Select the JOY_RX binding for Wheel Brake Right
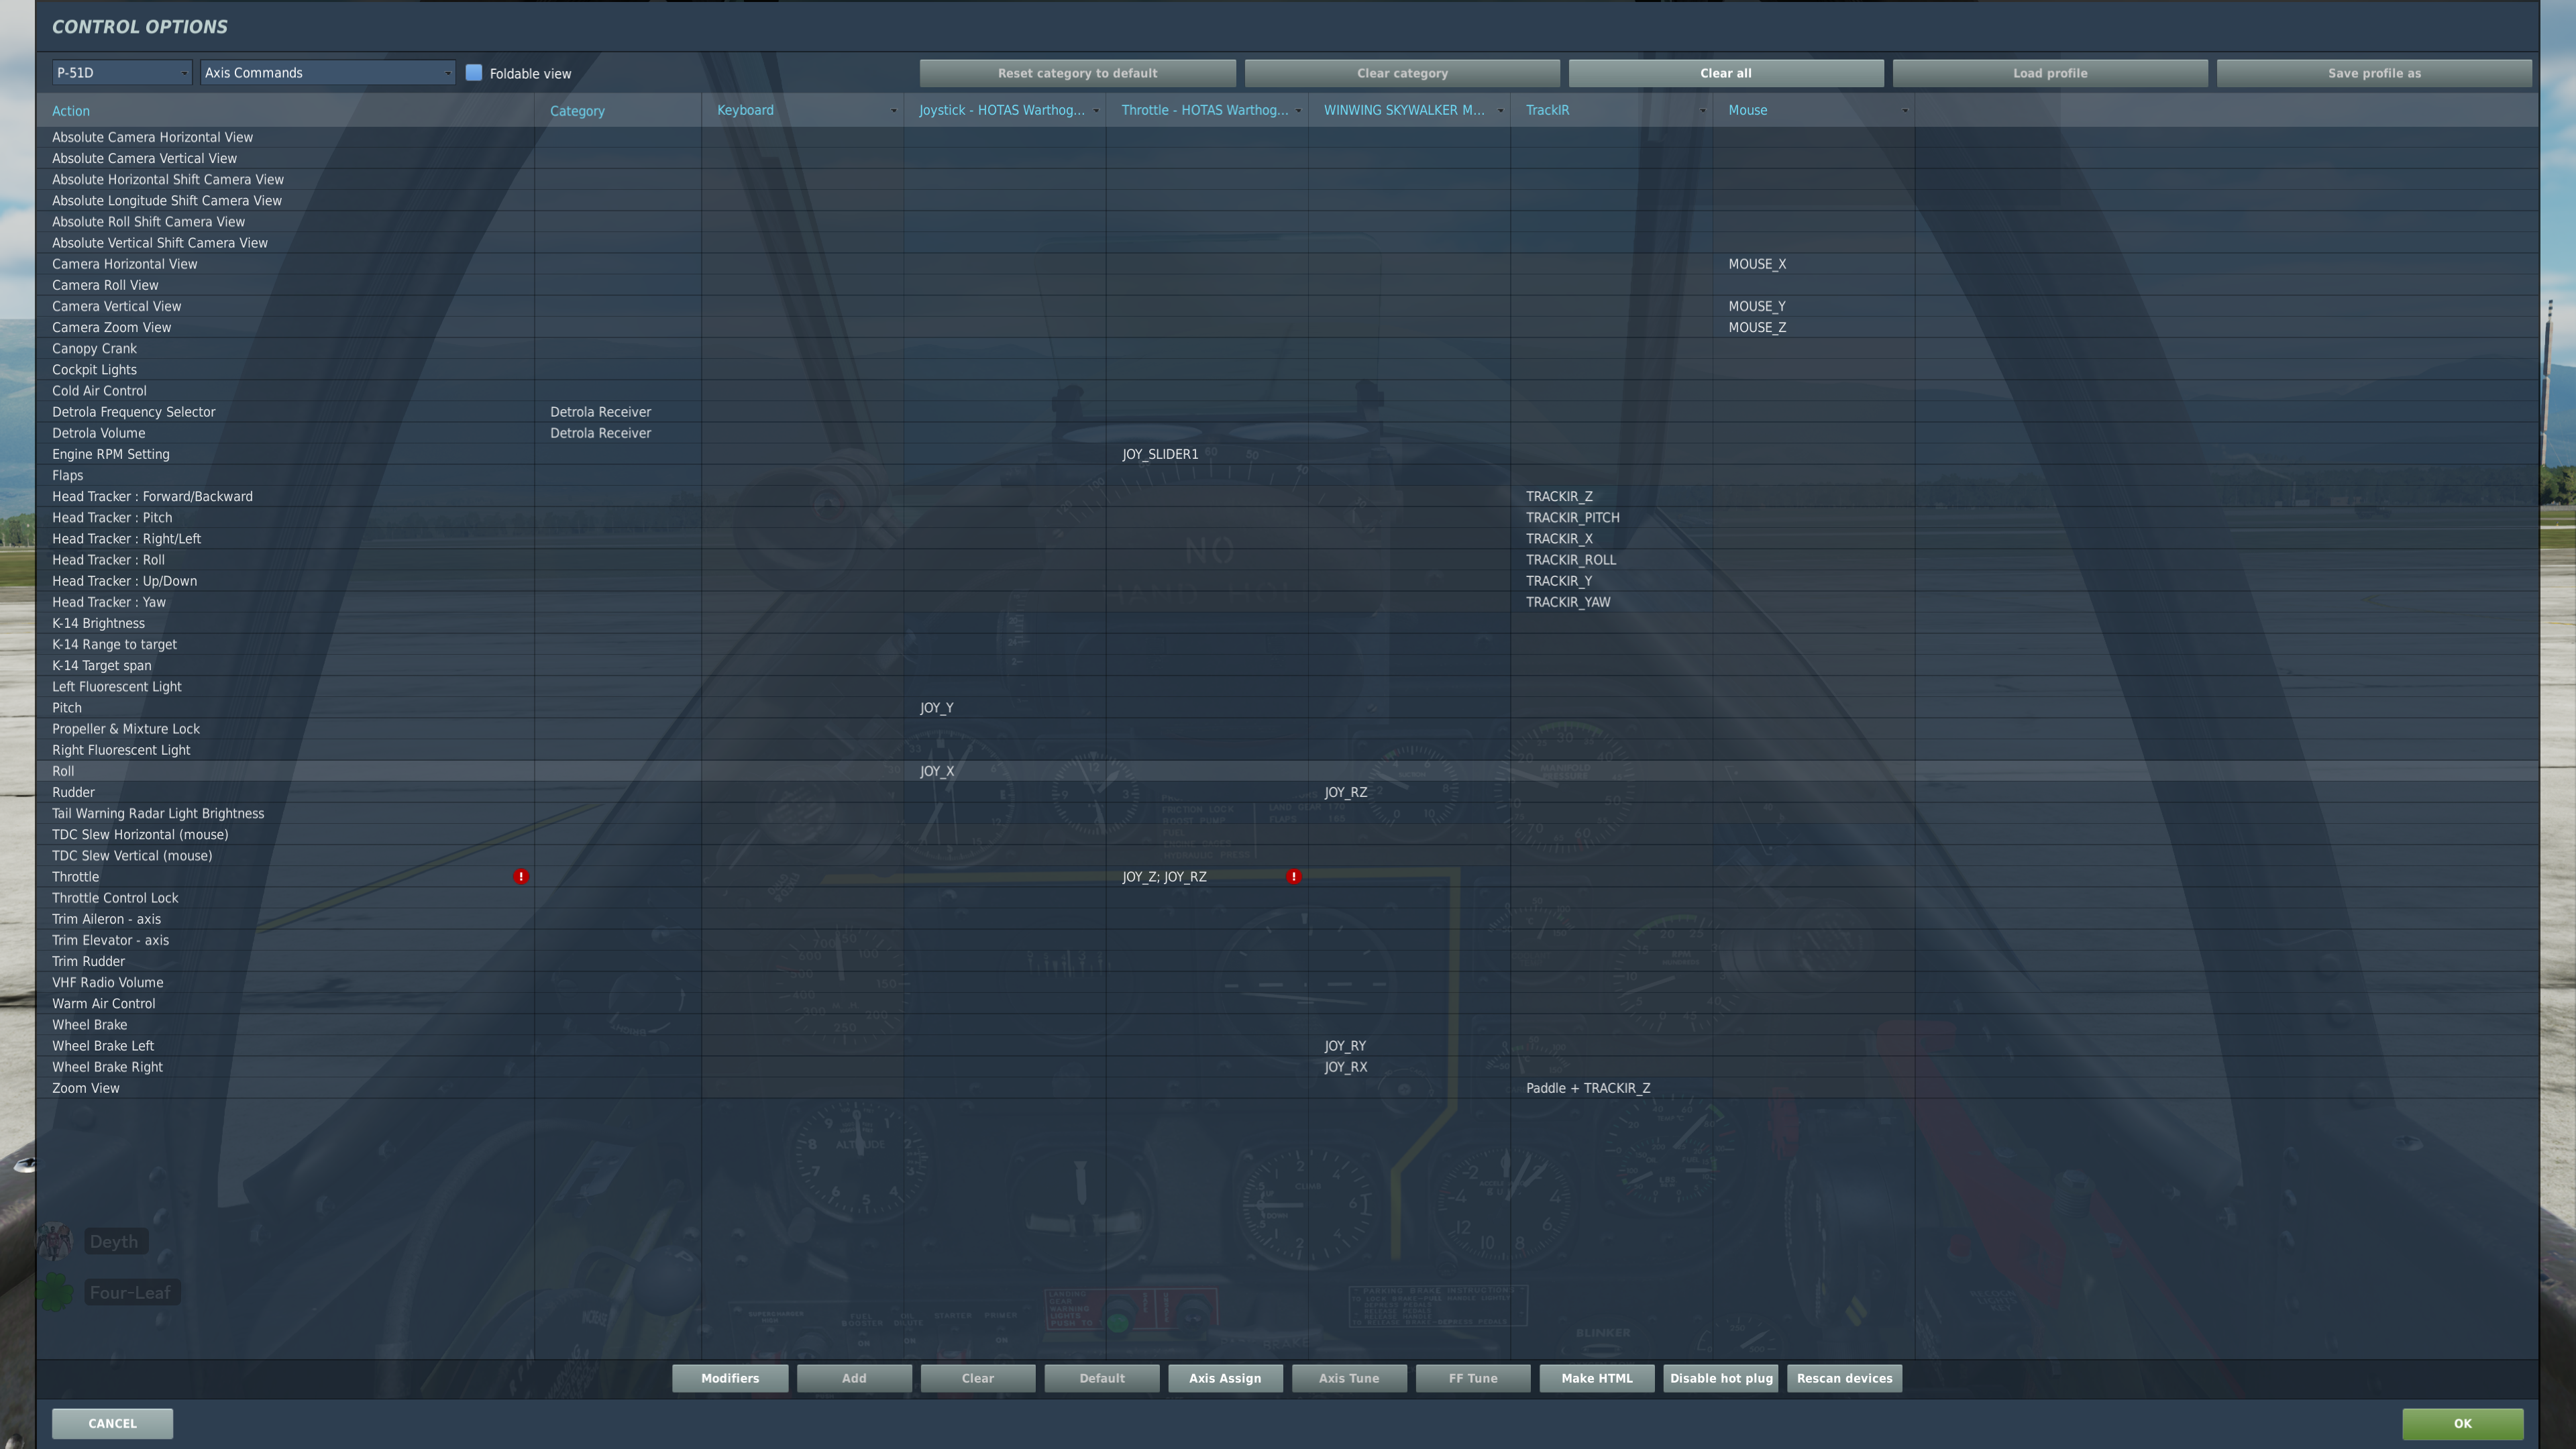The height and width of the screenshot is (1449, 2576). [x=1346, y=1067]
